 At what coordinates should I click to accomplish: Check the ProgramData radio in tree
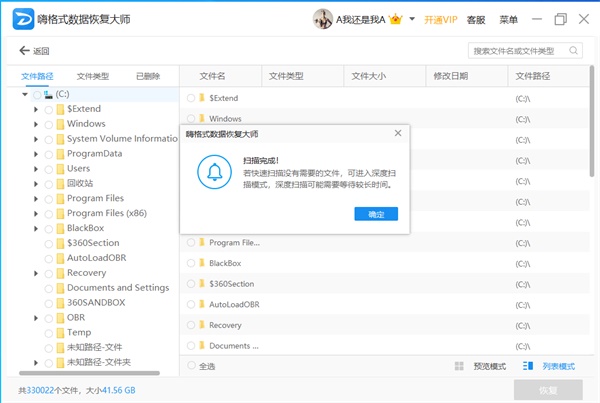(49, 155)
